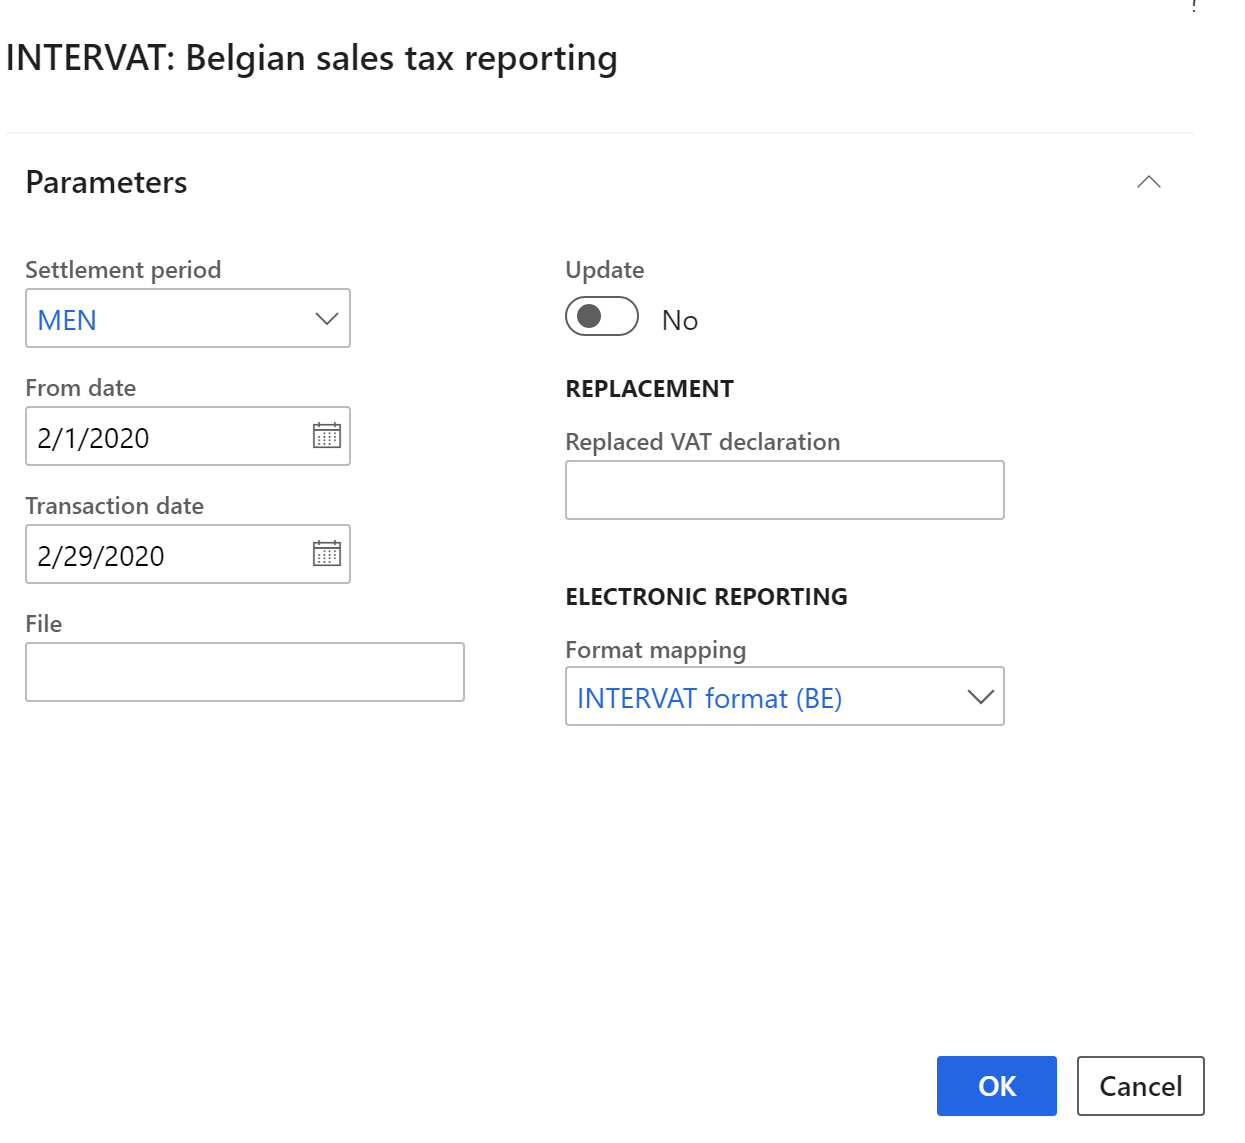Click the Settlement period label
The height and width of the screenshot is (1143, 1245).
point(123,270)
